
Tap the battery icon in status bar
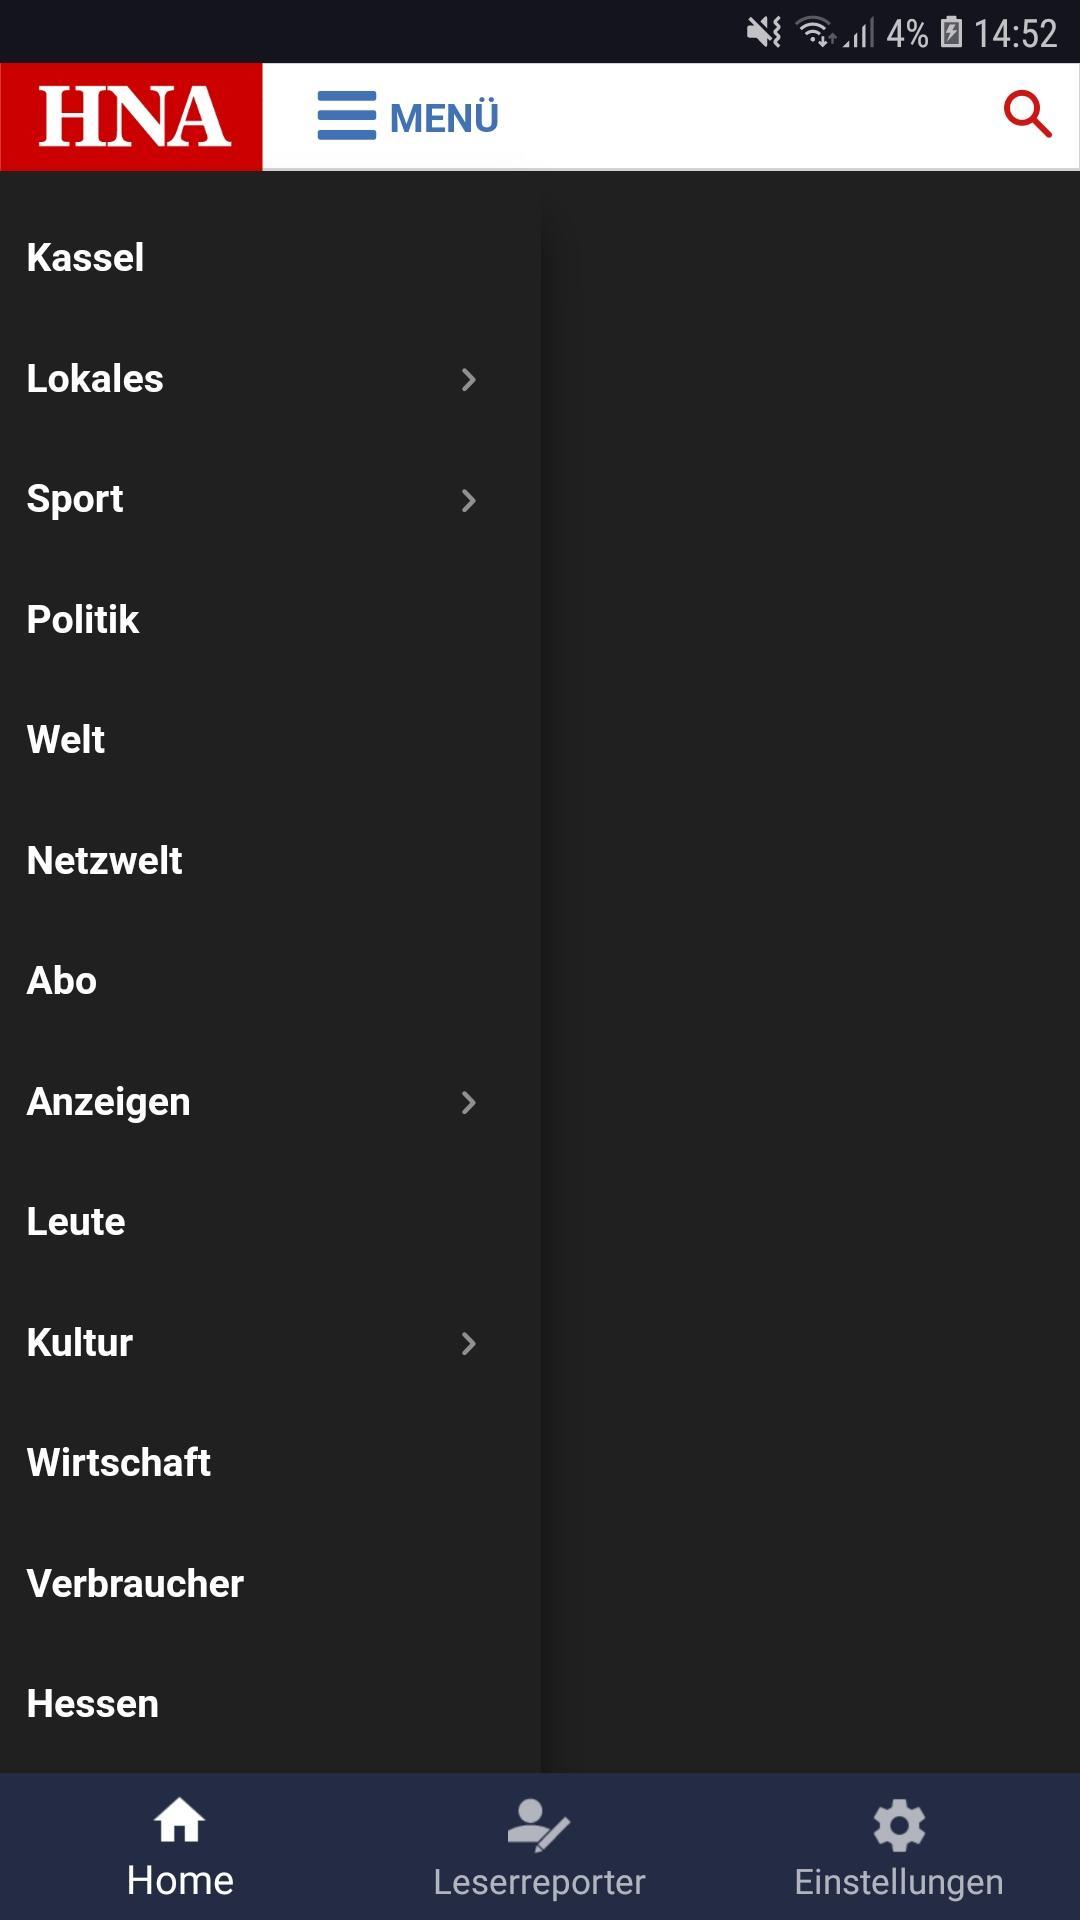pos(951,33)
